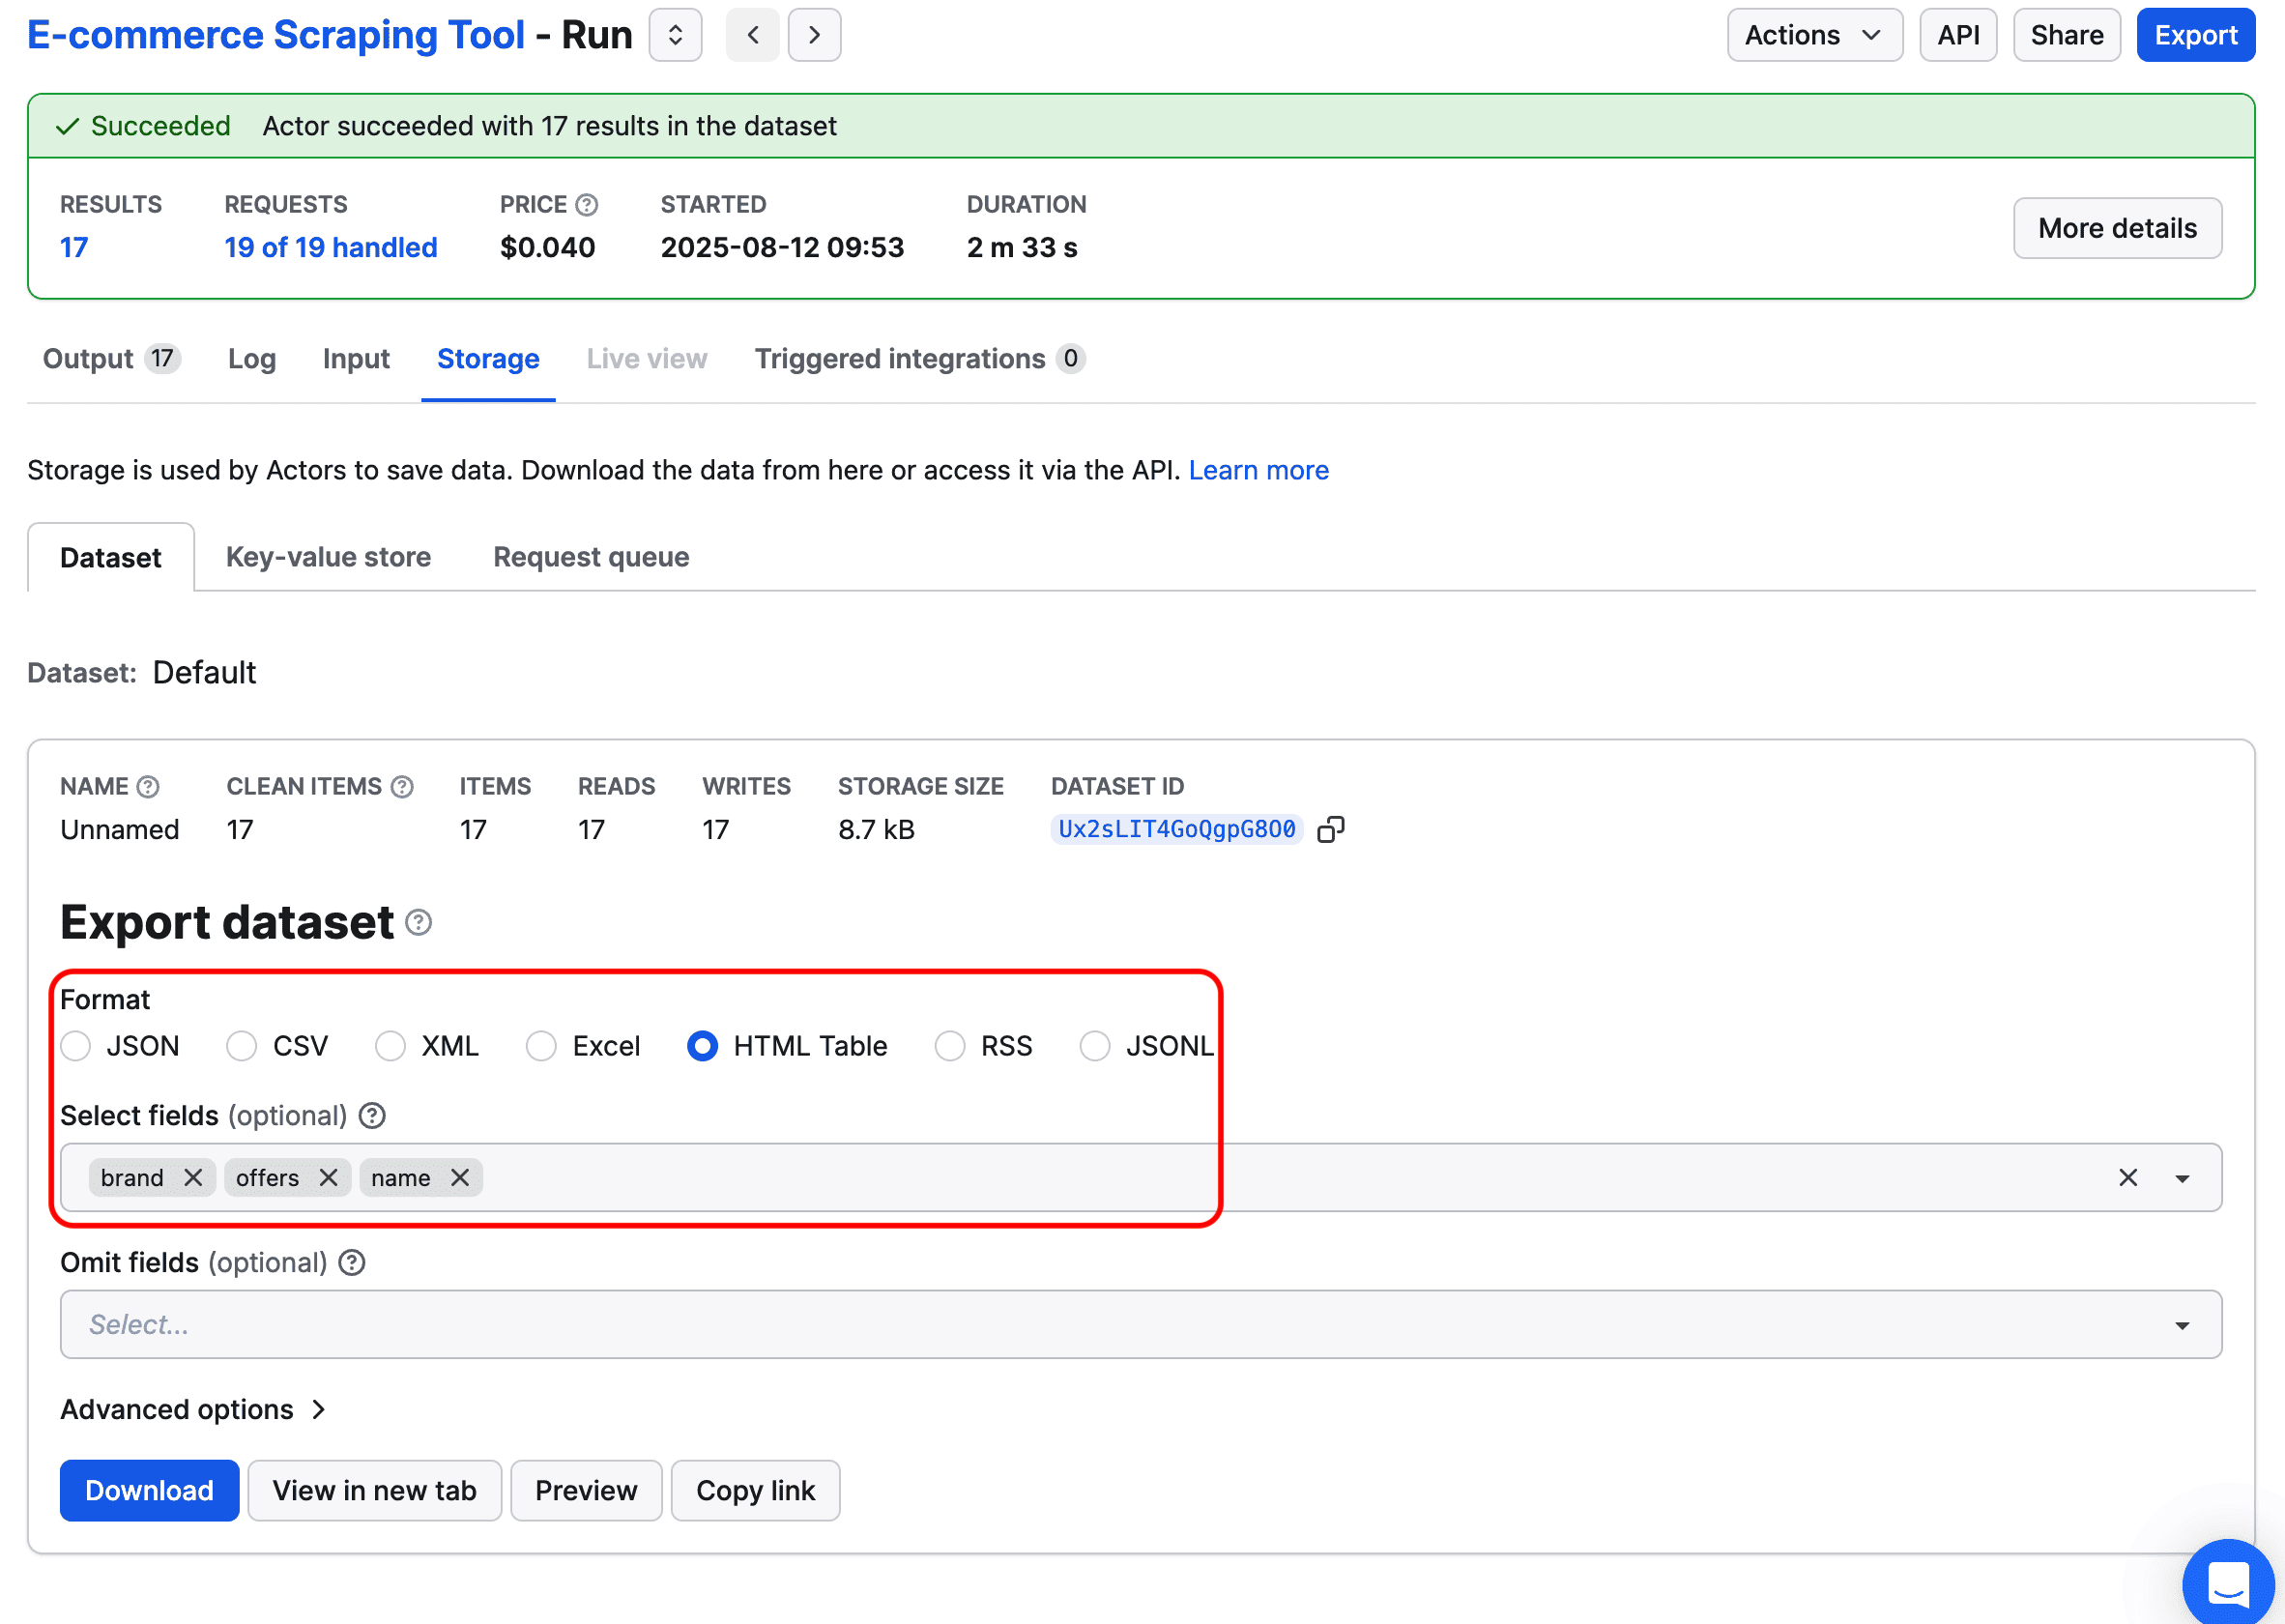Image resolution: width=2285 pixels, height=1624 pixels.
Task: Go to previous run arrow
Action: click(753, 35)
